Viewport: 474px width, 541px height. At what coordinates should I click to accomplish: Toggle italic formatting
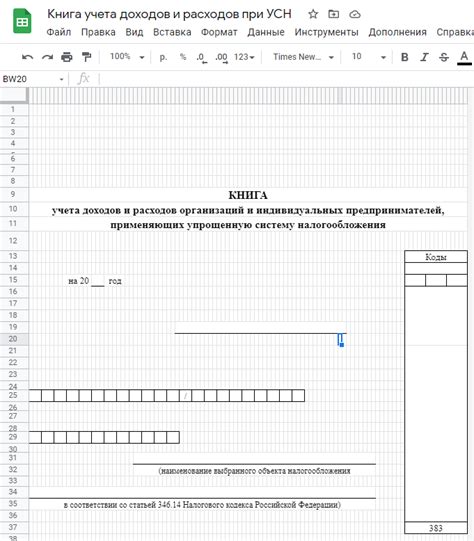pos(424,57)
